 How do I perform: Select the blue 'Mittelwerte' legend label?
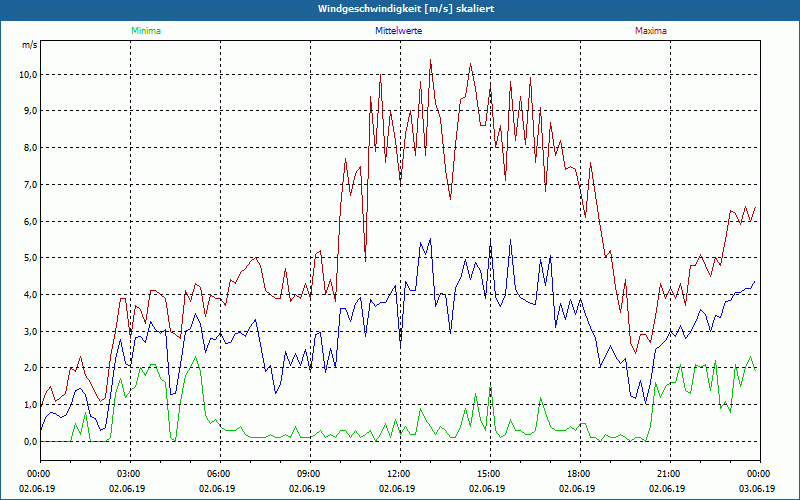398,31
